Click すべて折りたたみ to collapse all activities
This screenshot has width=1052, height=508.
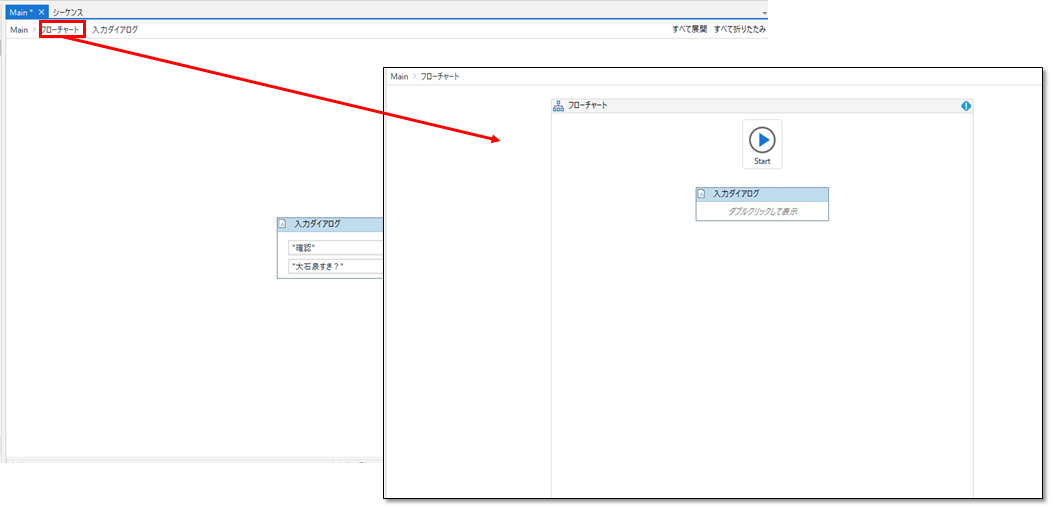point(740,30)
